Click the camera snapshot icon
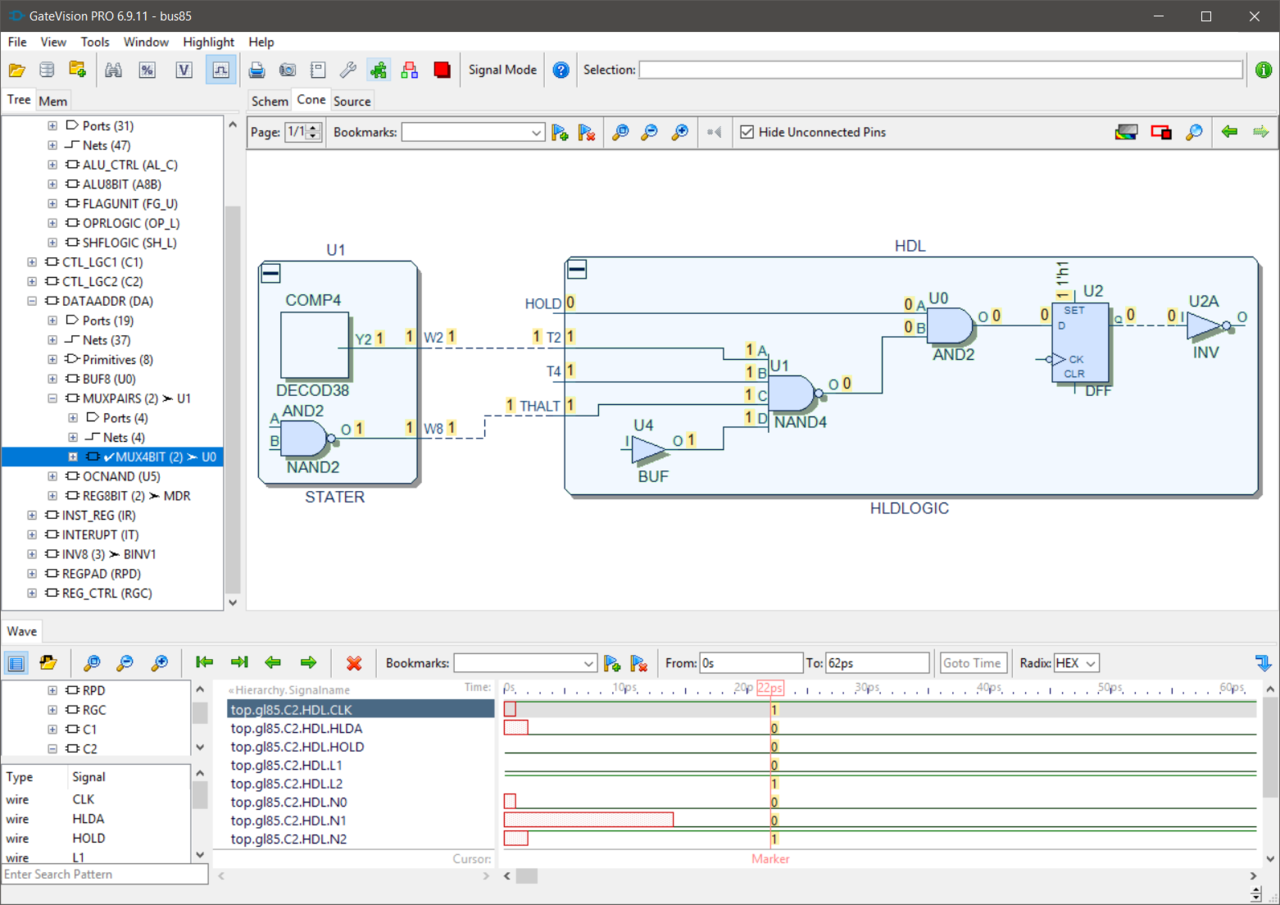This screenshot has width=1280, height=905. point(287,70)
